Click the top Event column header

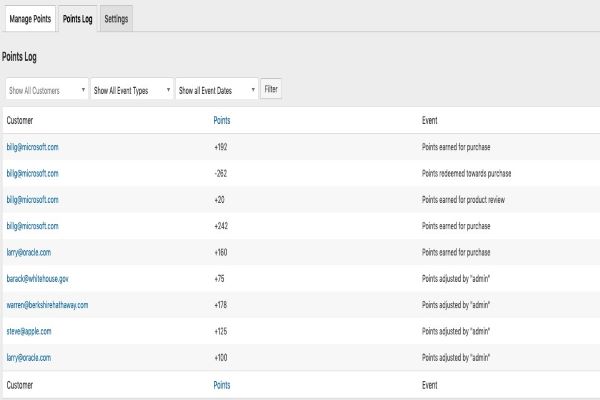click(429, 120)
